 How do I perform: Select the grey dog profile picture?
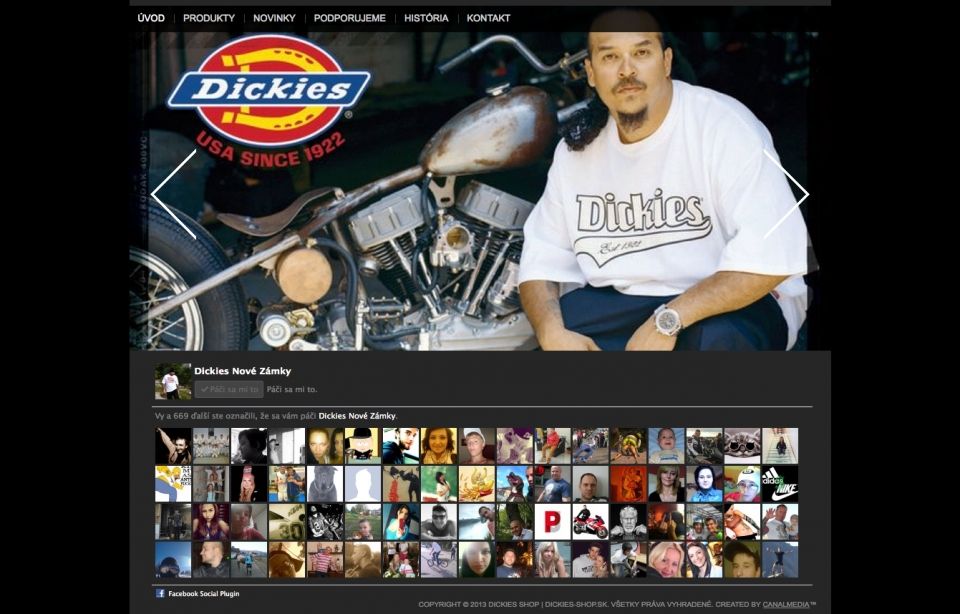(x=324, y=484)
